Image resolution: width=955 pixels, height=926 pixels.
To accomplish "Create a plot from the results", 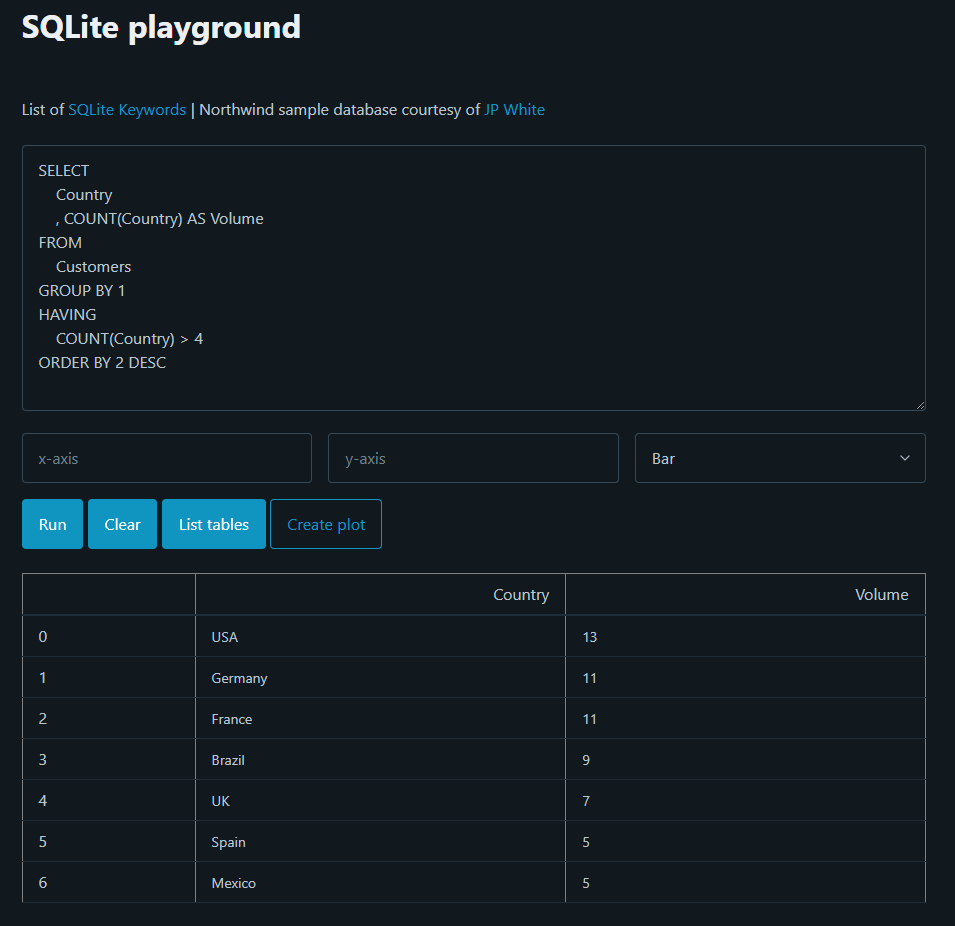I will pos(325,523).
